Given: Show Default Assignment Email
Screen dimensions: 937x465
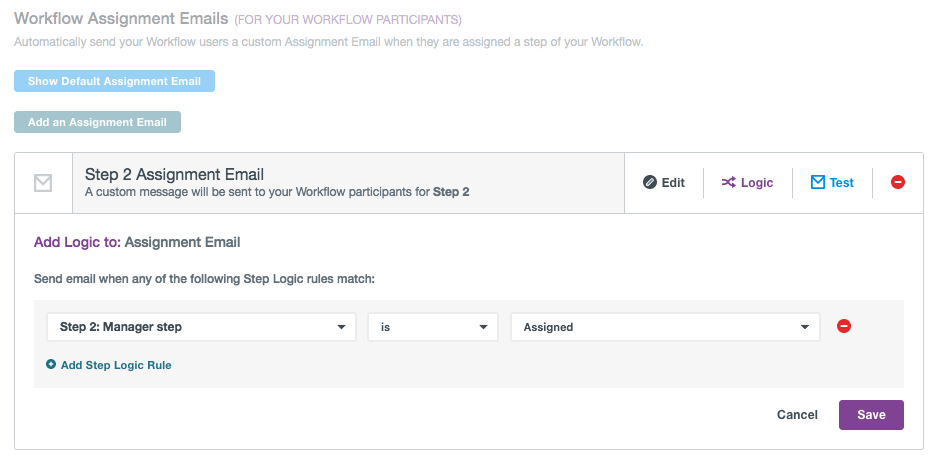Looking at the screenshot, I should pyautogui.click(x=114, y=81).
